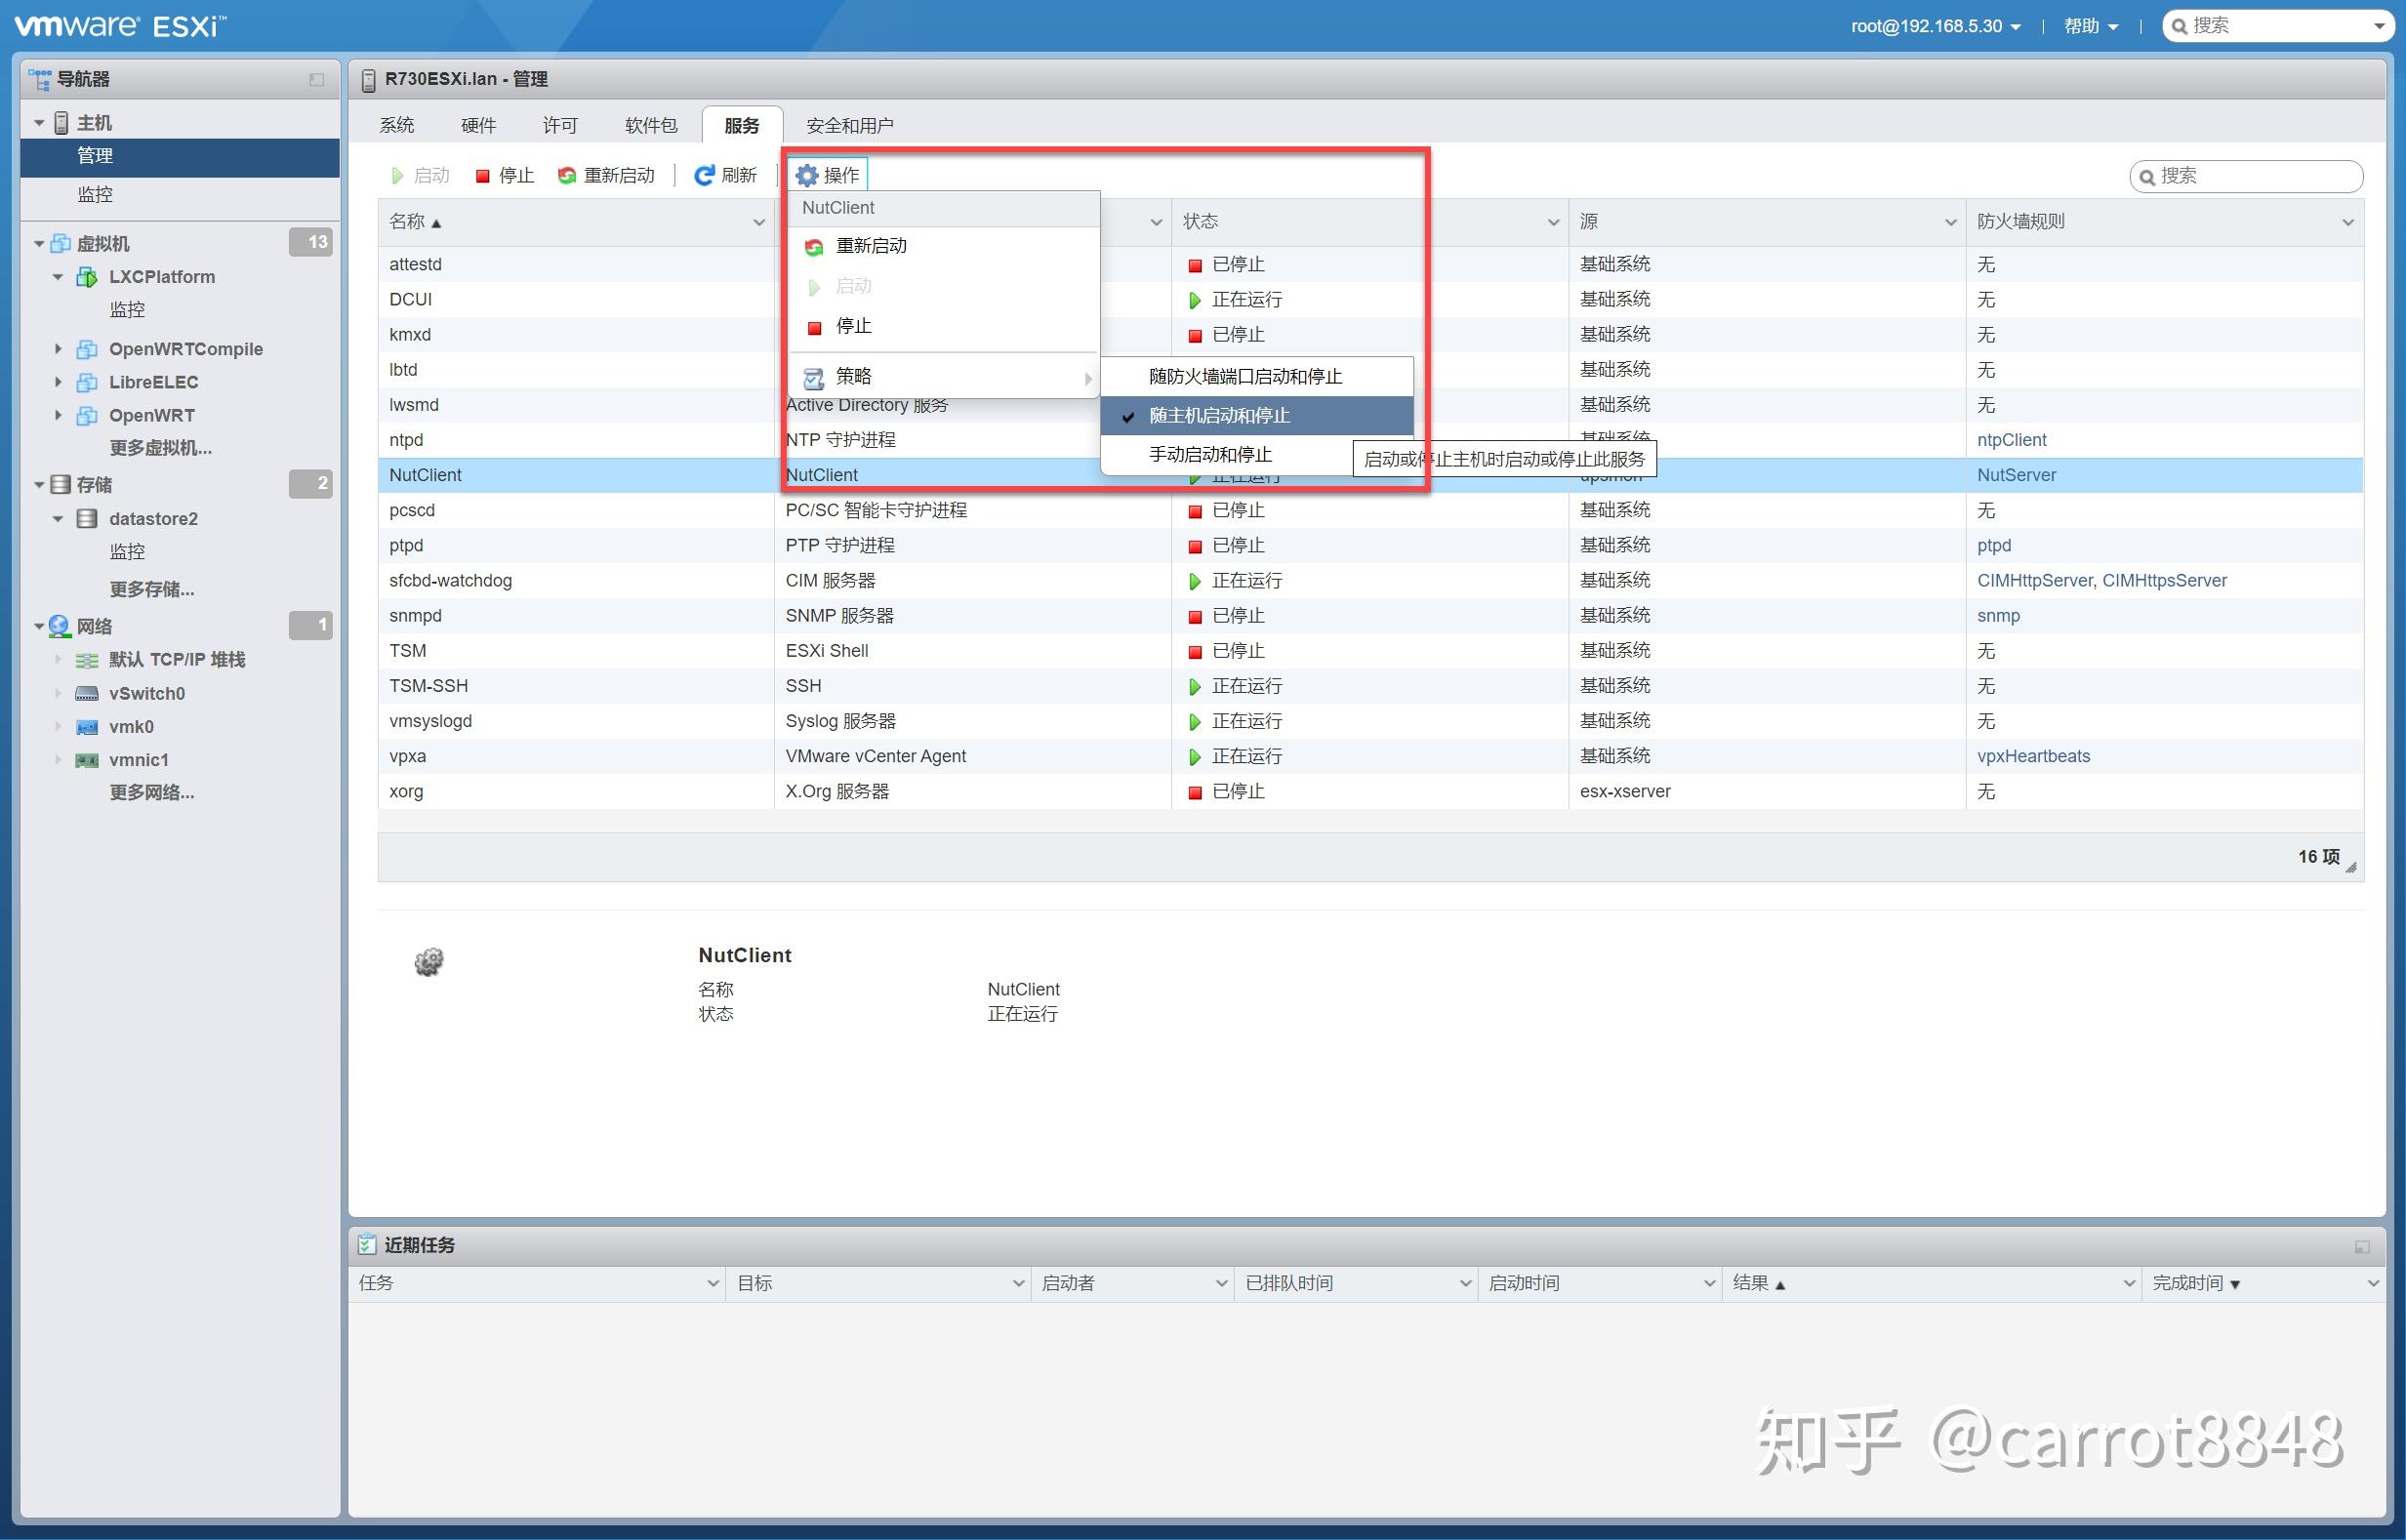Click the vSwitch0 network icon
This screenshot has height=1540, width=2406.
[87, 693]
